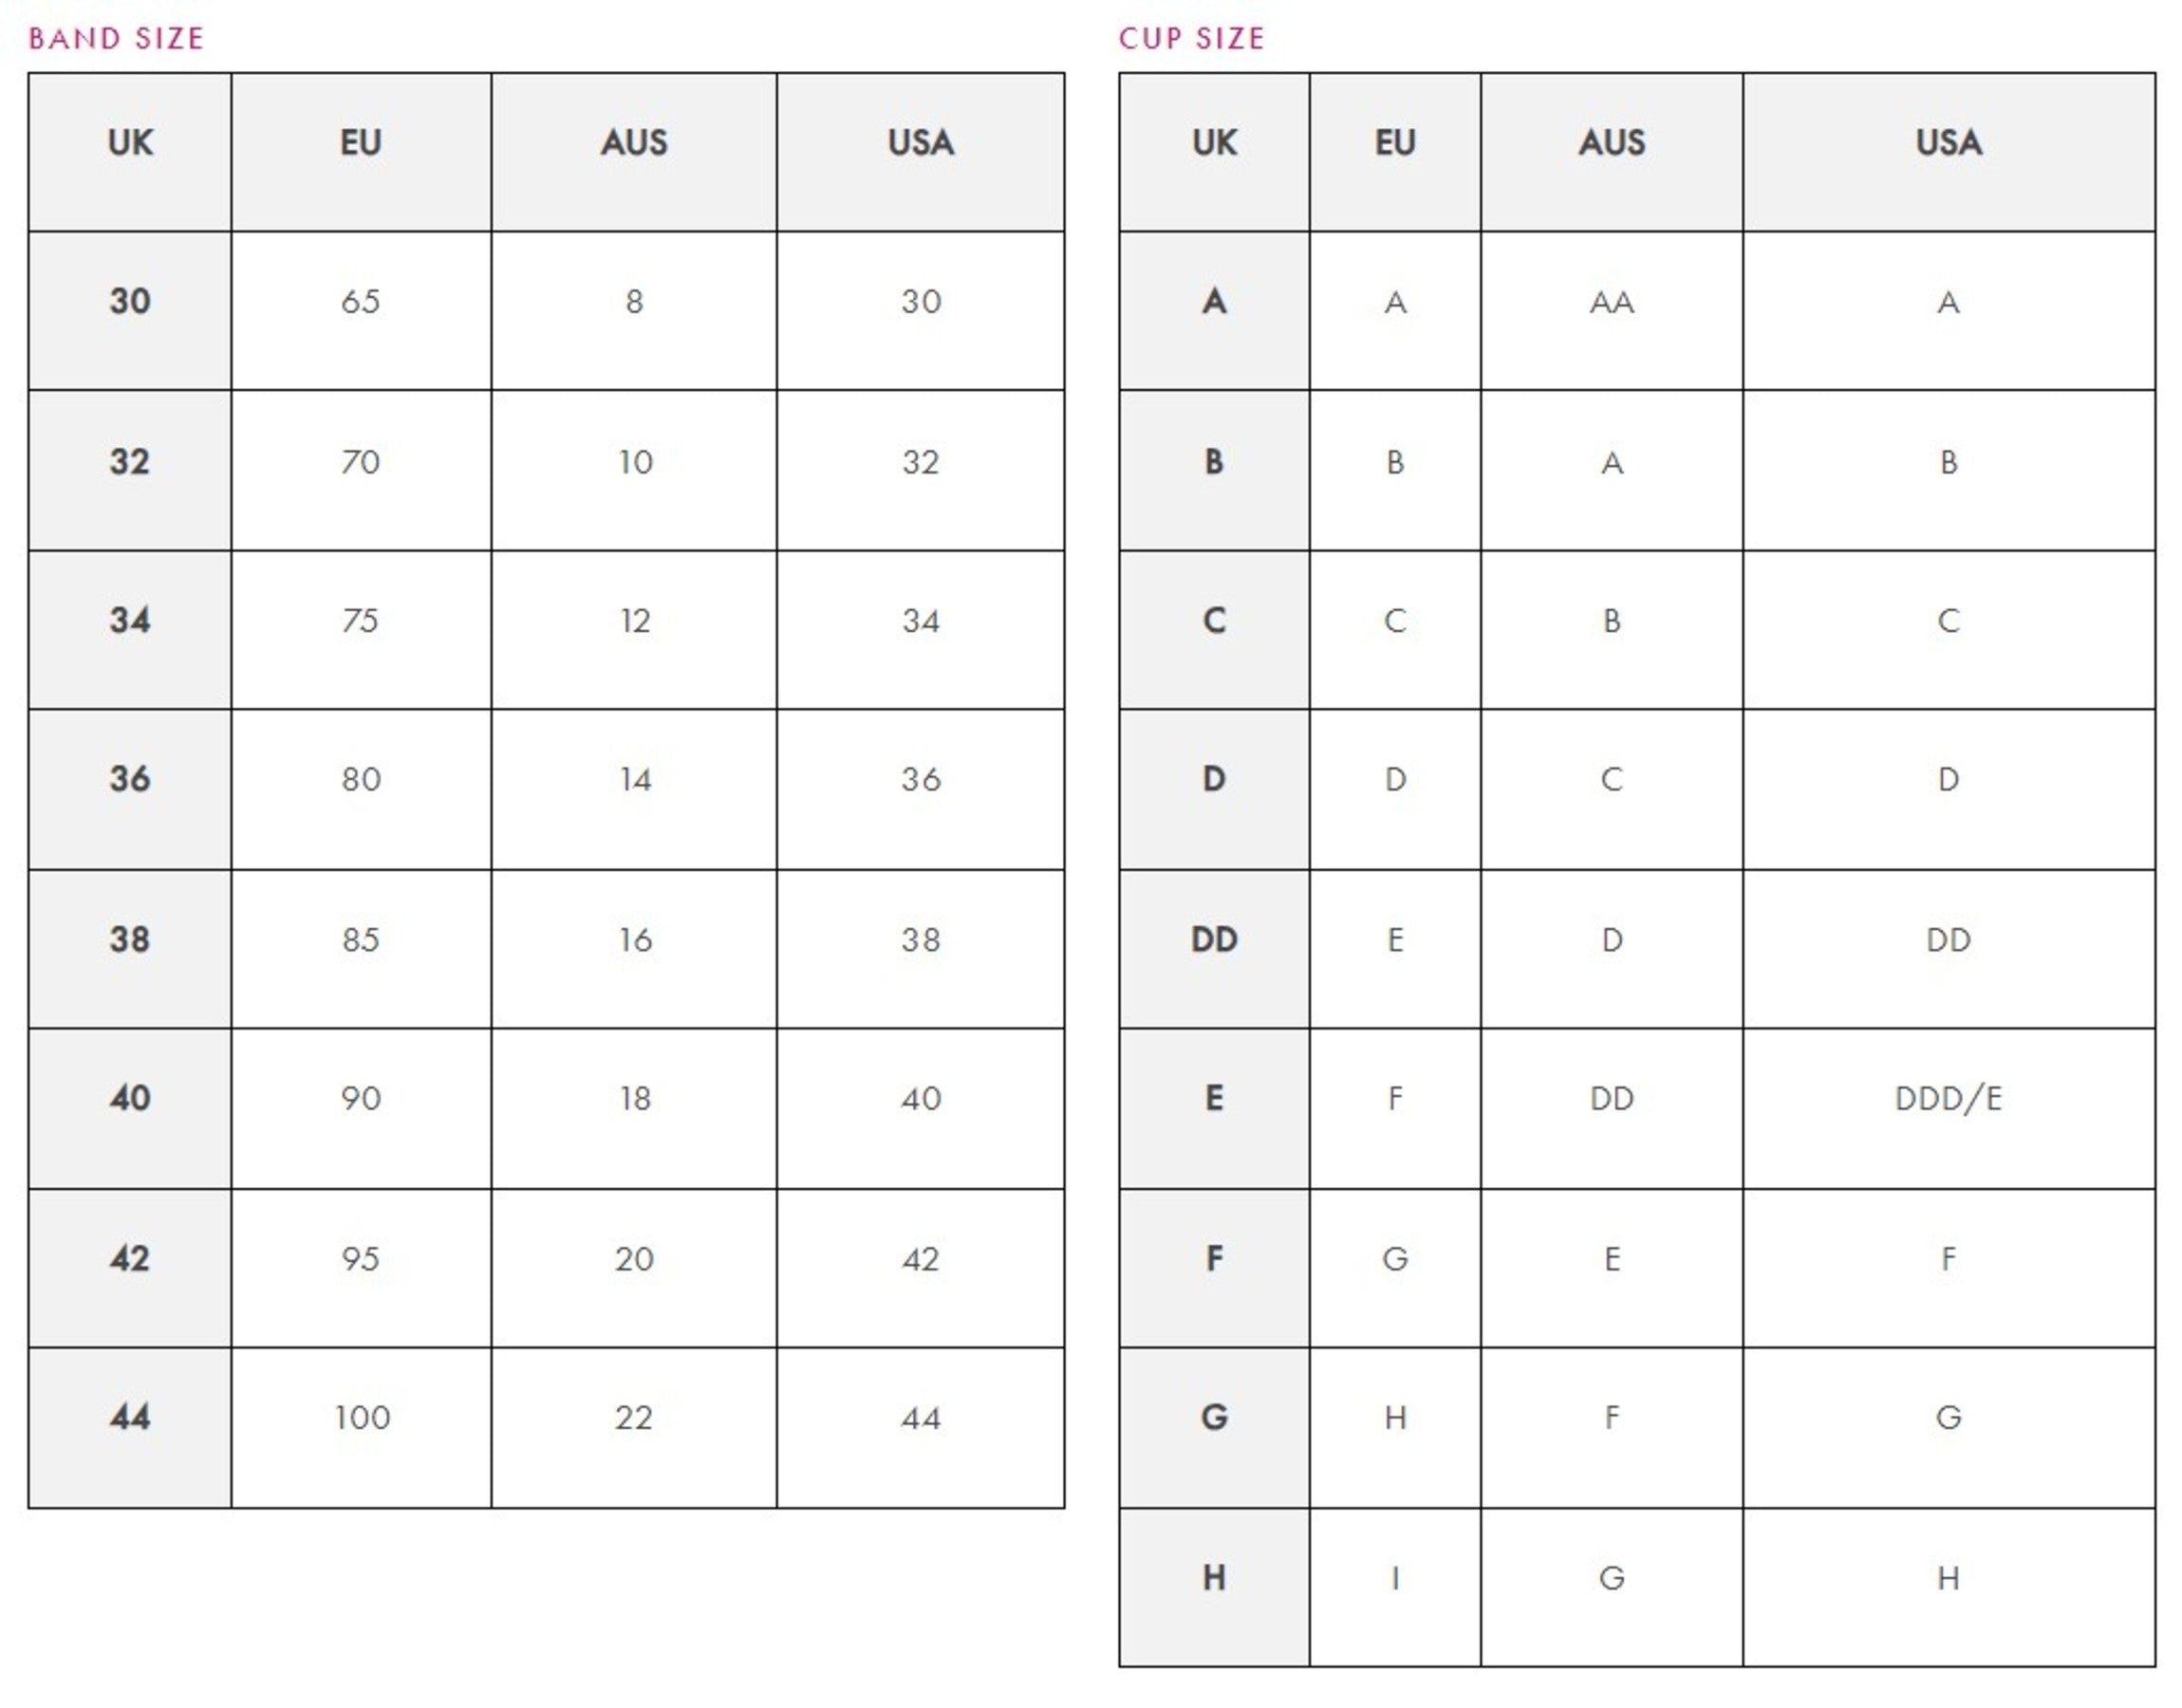Click the I cell in EU cup column
Viewport: 2182px width, 1708px height.
[1395, 1577]
